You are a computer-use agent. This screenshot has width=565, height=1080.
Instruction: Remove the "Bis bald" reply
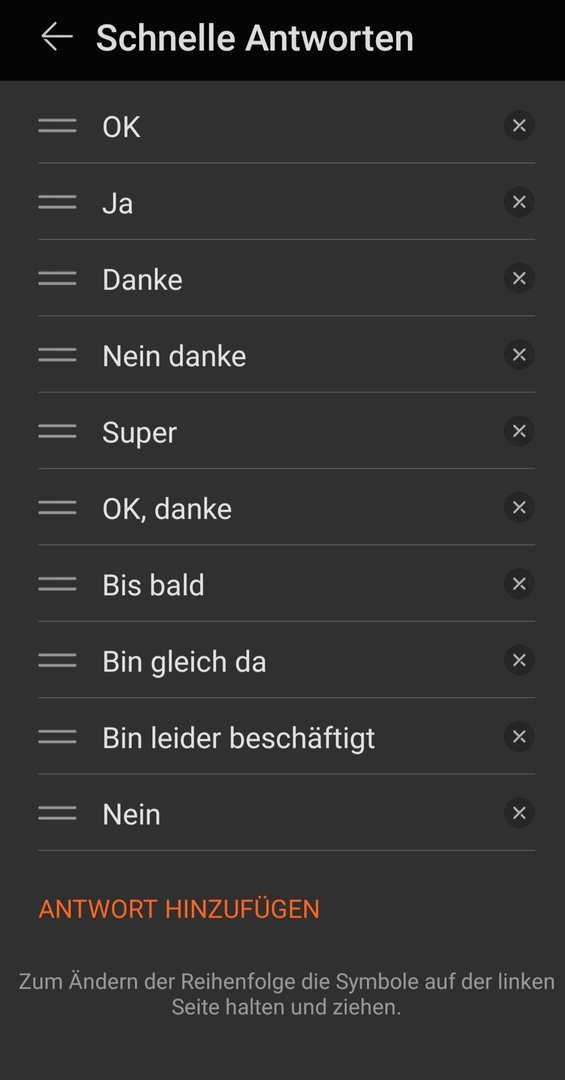519,584
